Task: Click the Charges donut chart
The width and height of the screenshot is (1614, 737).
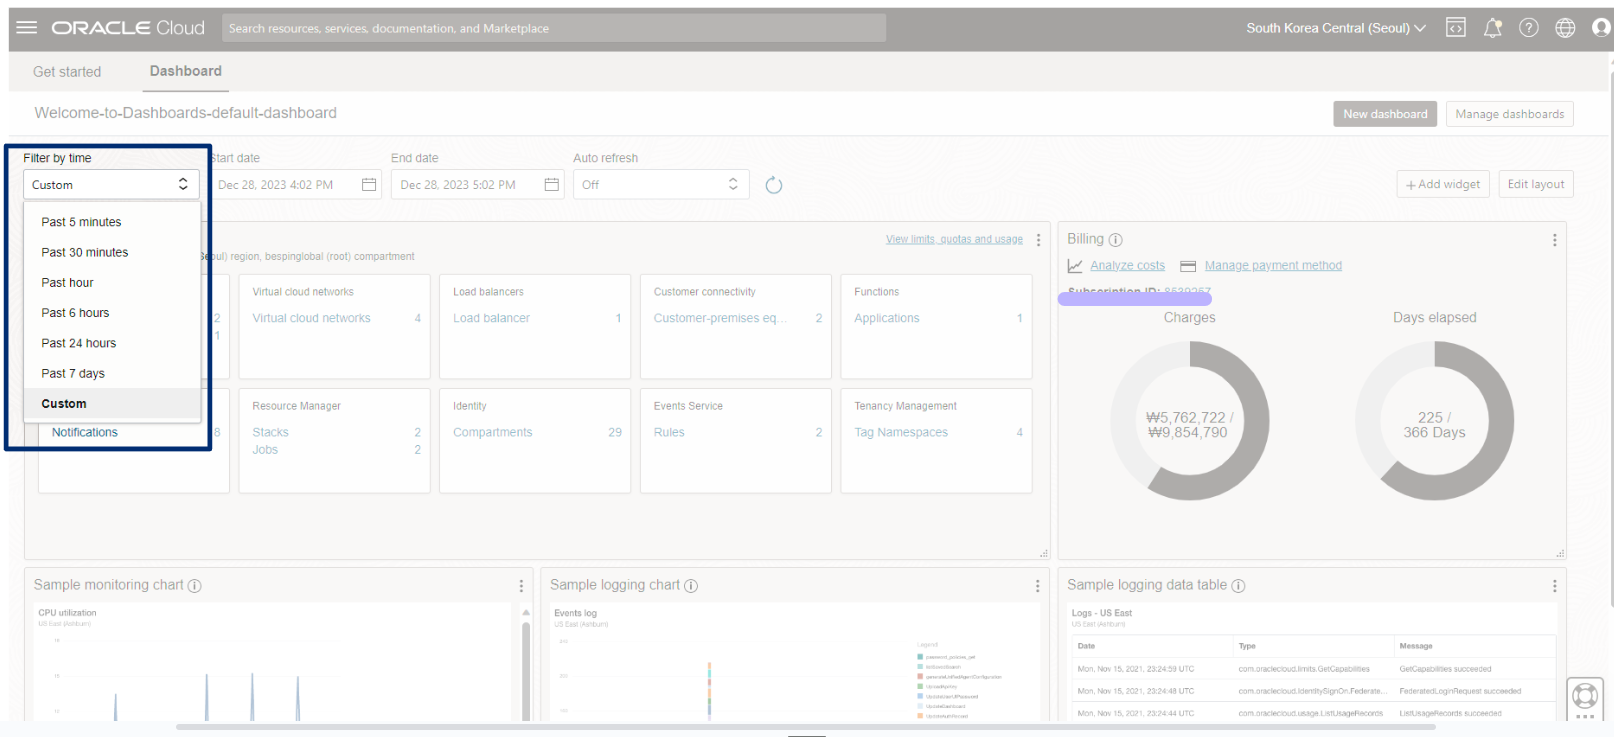Action: (x=1189, y=421)
